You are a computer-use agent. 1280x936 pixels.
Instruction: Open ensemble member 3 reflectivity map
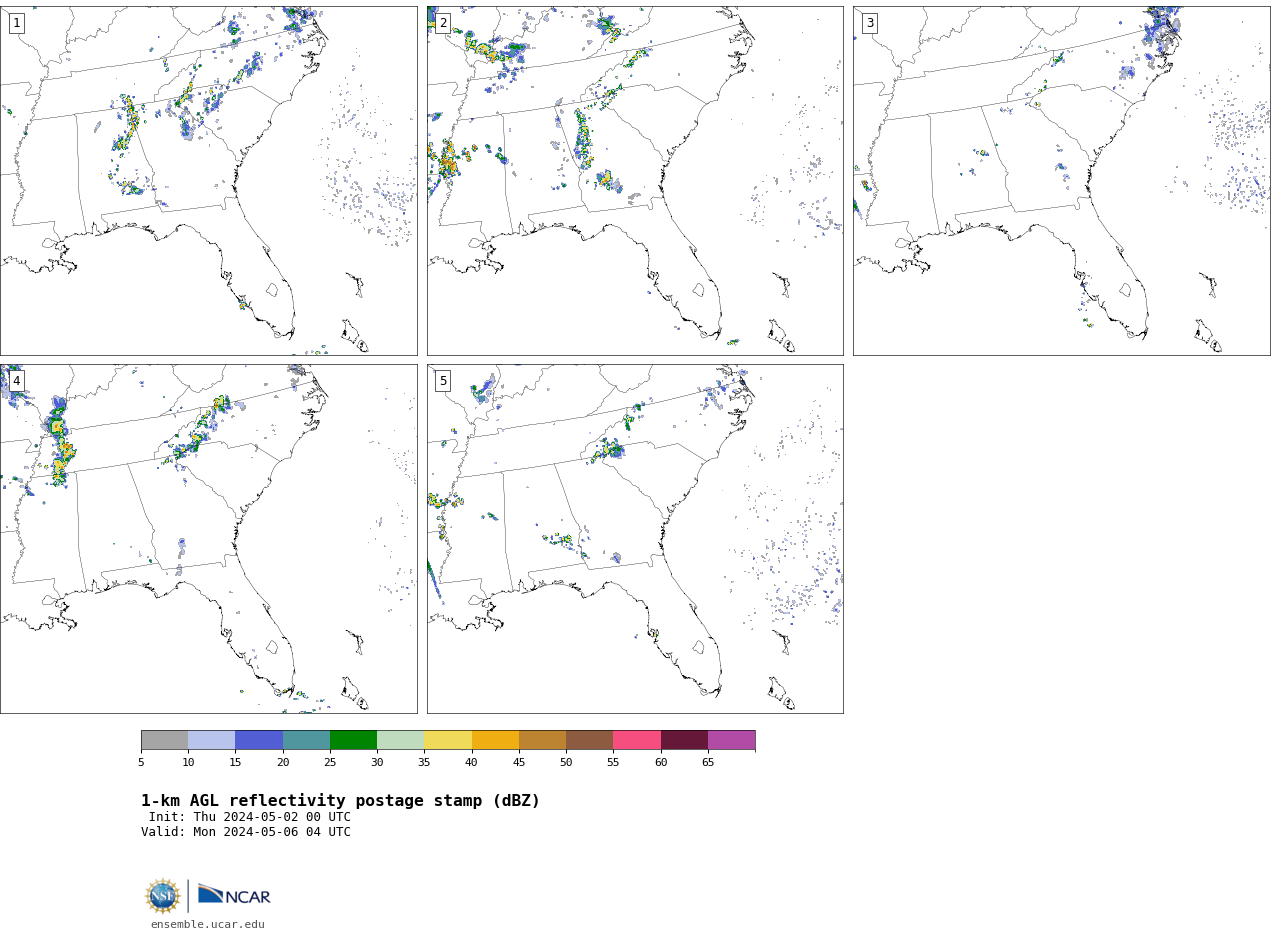pos(1061,181)
